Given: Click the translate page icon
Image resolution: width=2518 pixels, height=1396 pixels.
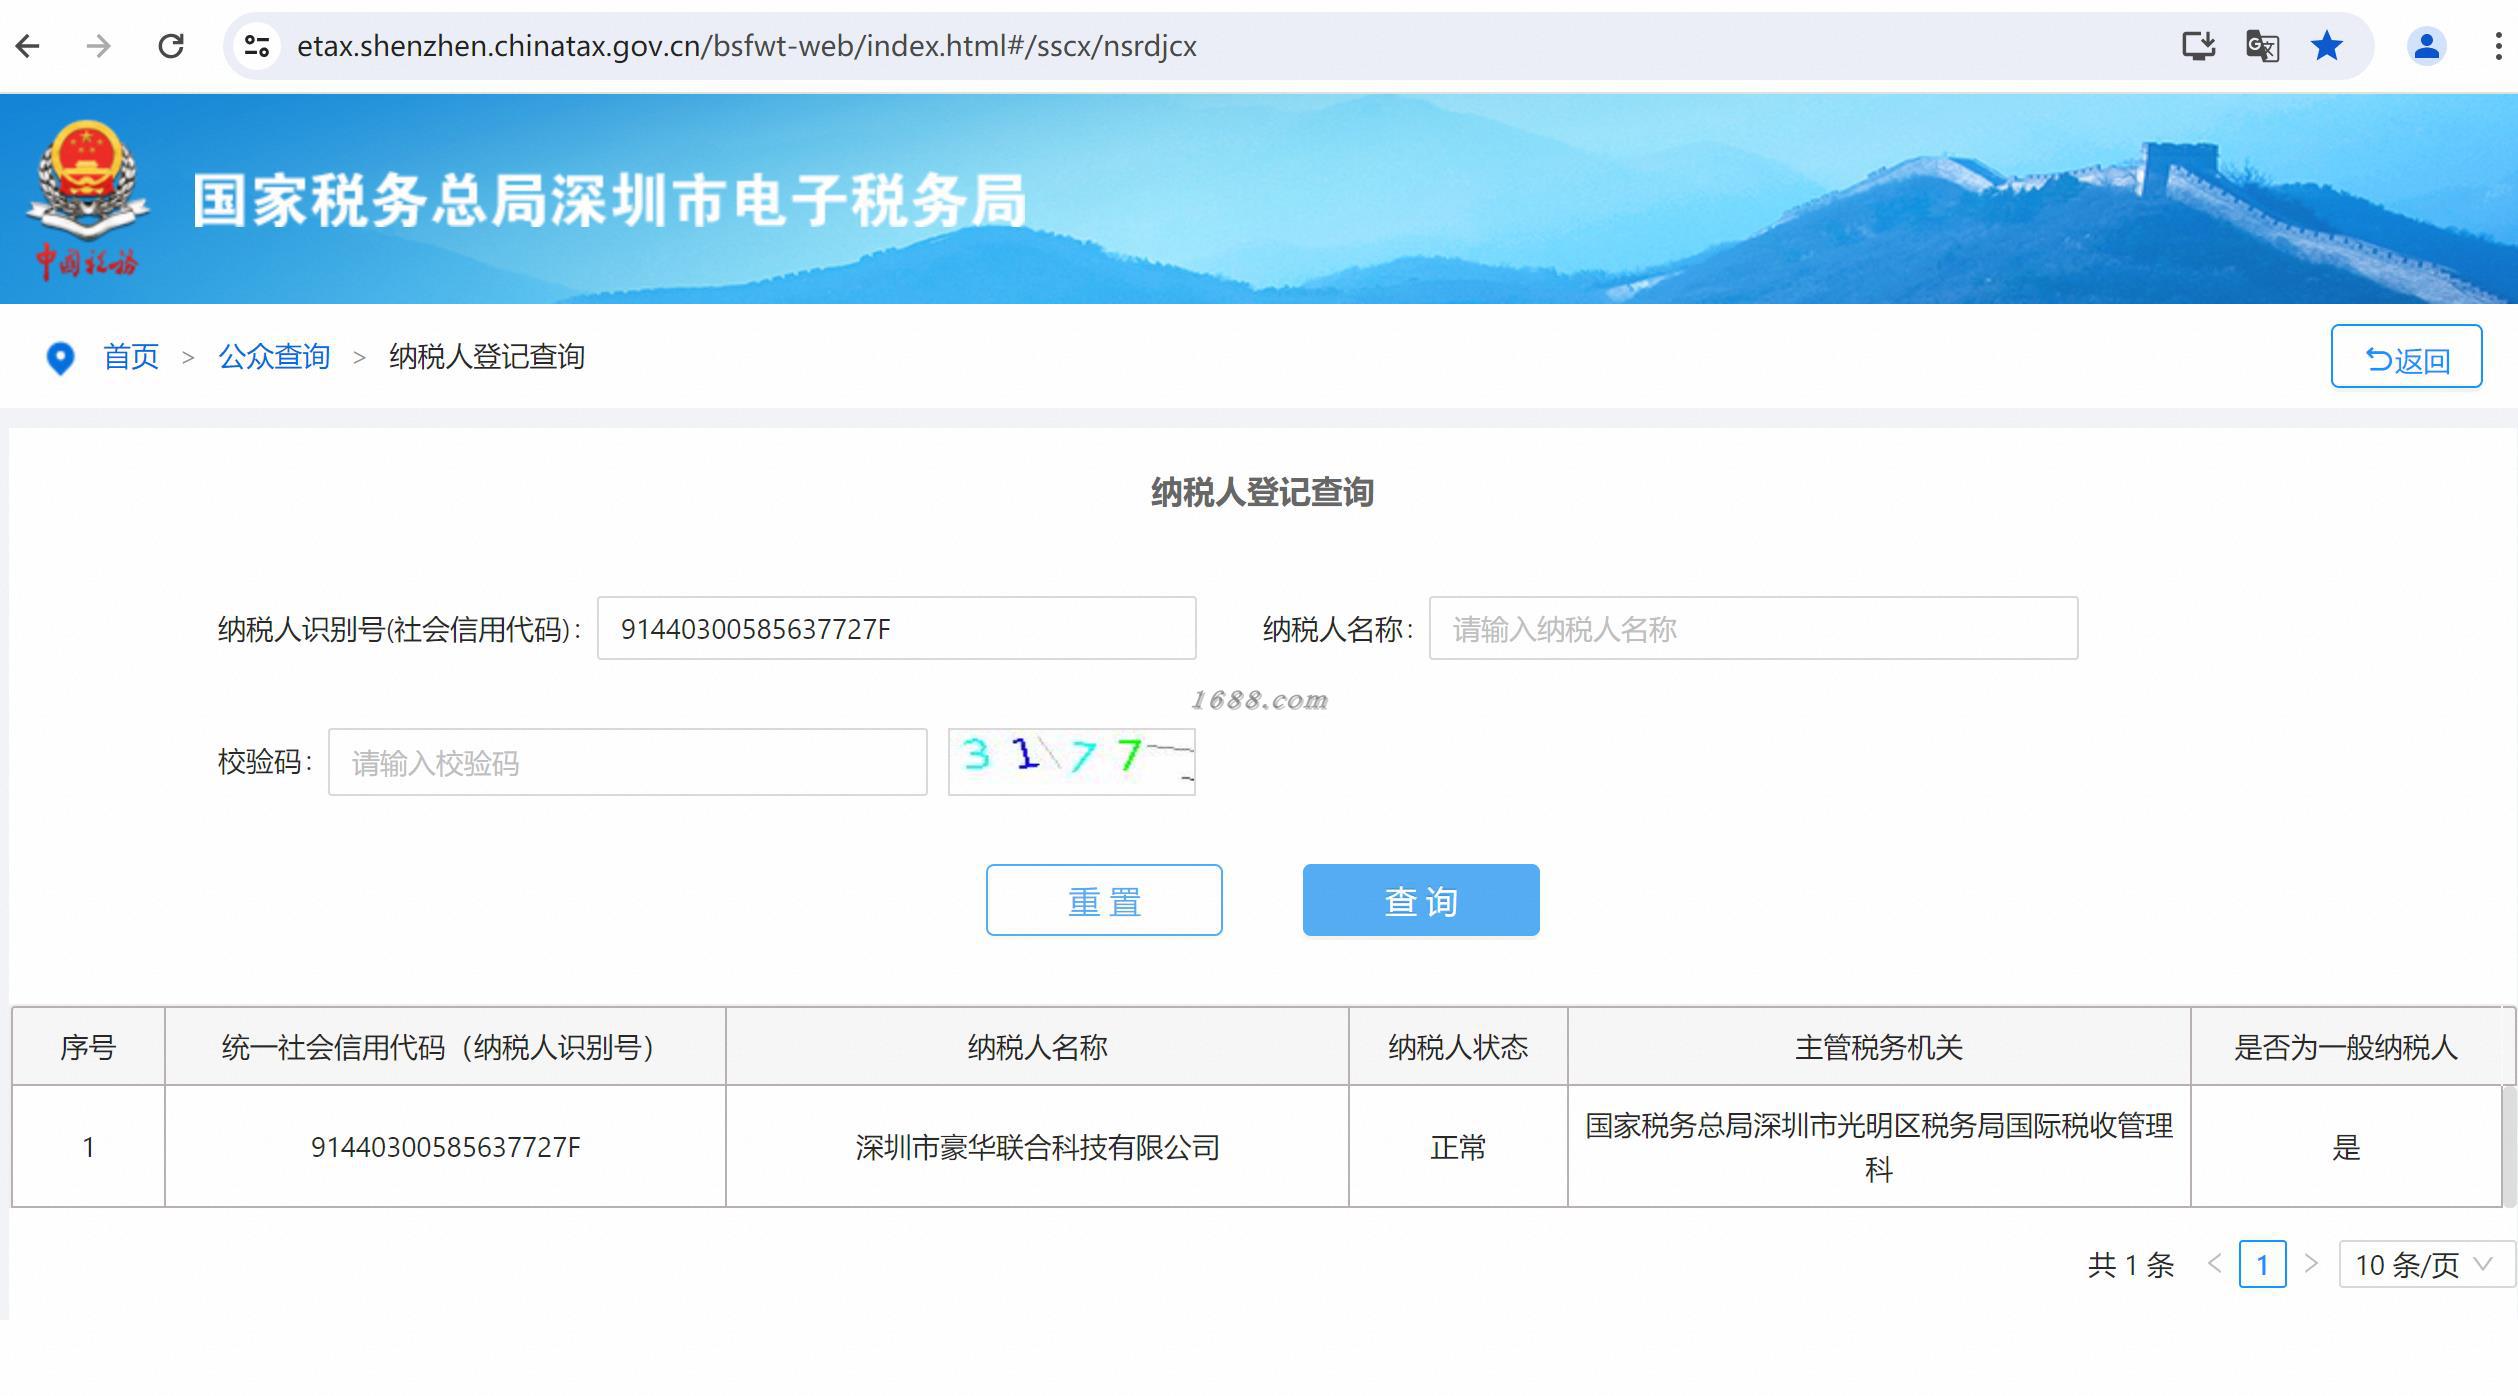Looking at the screenshot, I should 2262,46.
